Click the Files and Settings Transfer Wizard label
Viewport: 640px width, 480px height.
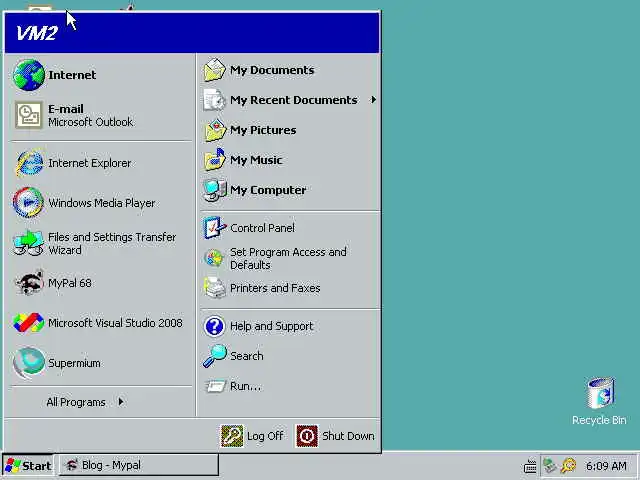pyautogui.click(x=112, y=243)
